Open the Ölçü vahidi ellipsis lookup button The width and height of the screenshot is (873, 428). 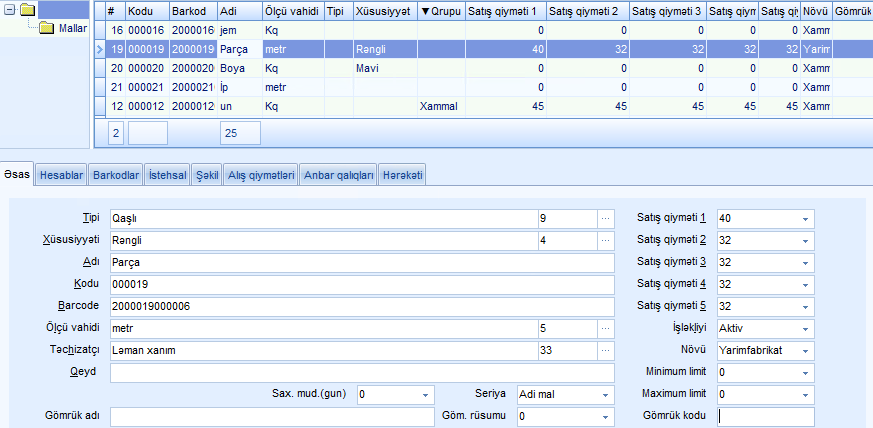click(x=605, y=328)
